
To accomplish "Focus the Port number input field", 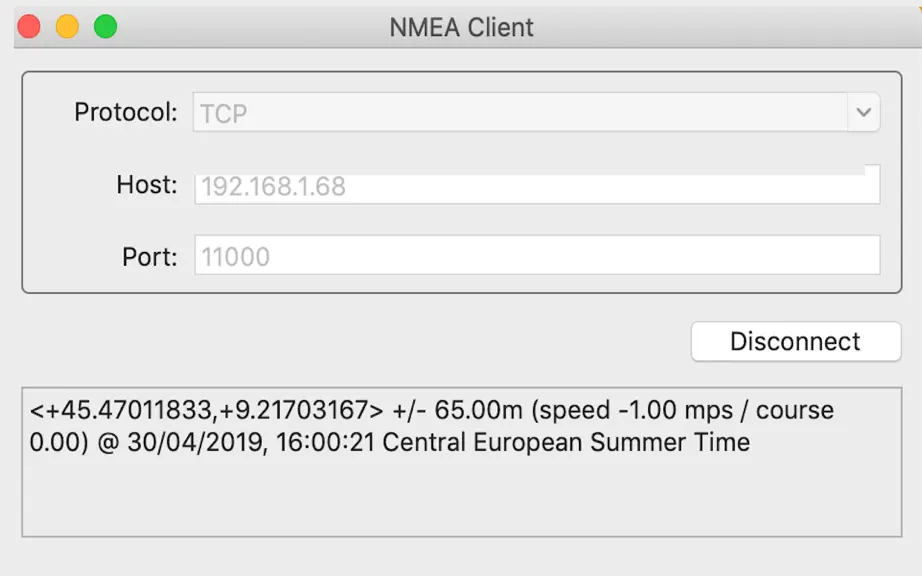I will 537,255.
